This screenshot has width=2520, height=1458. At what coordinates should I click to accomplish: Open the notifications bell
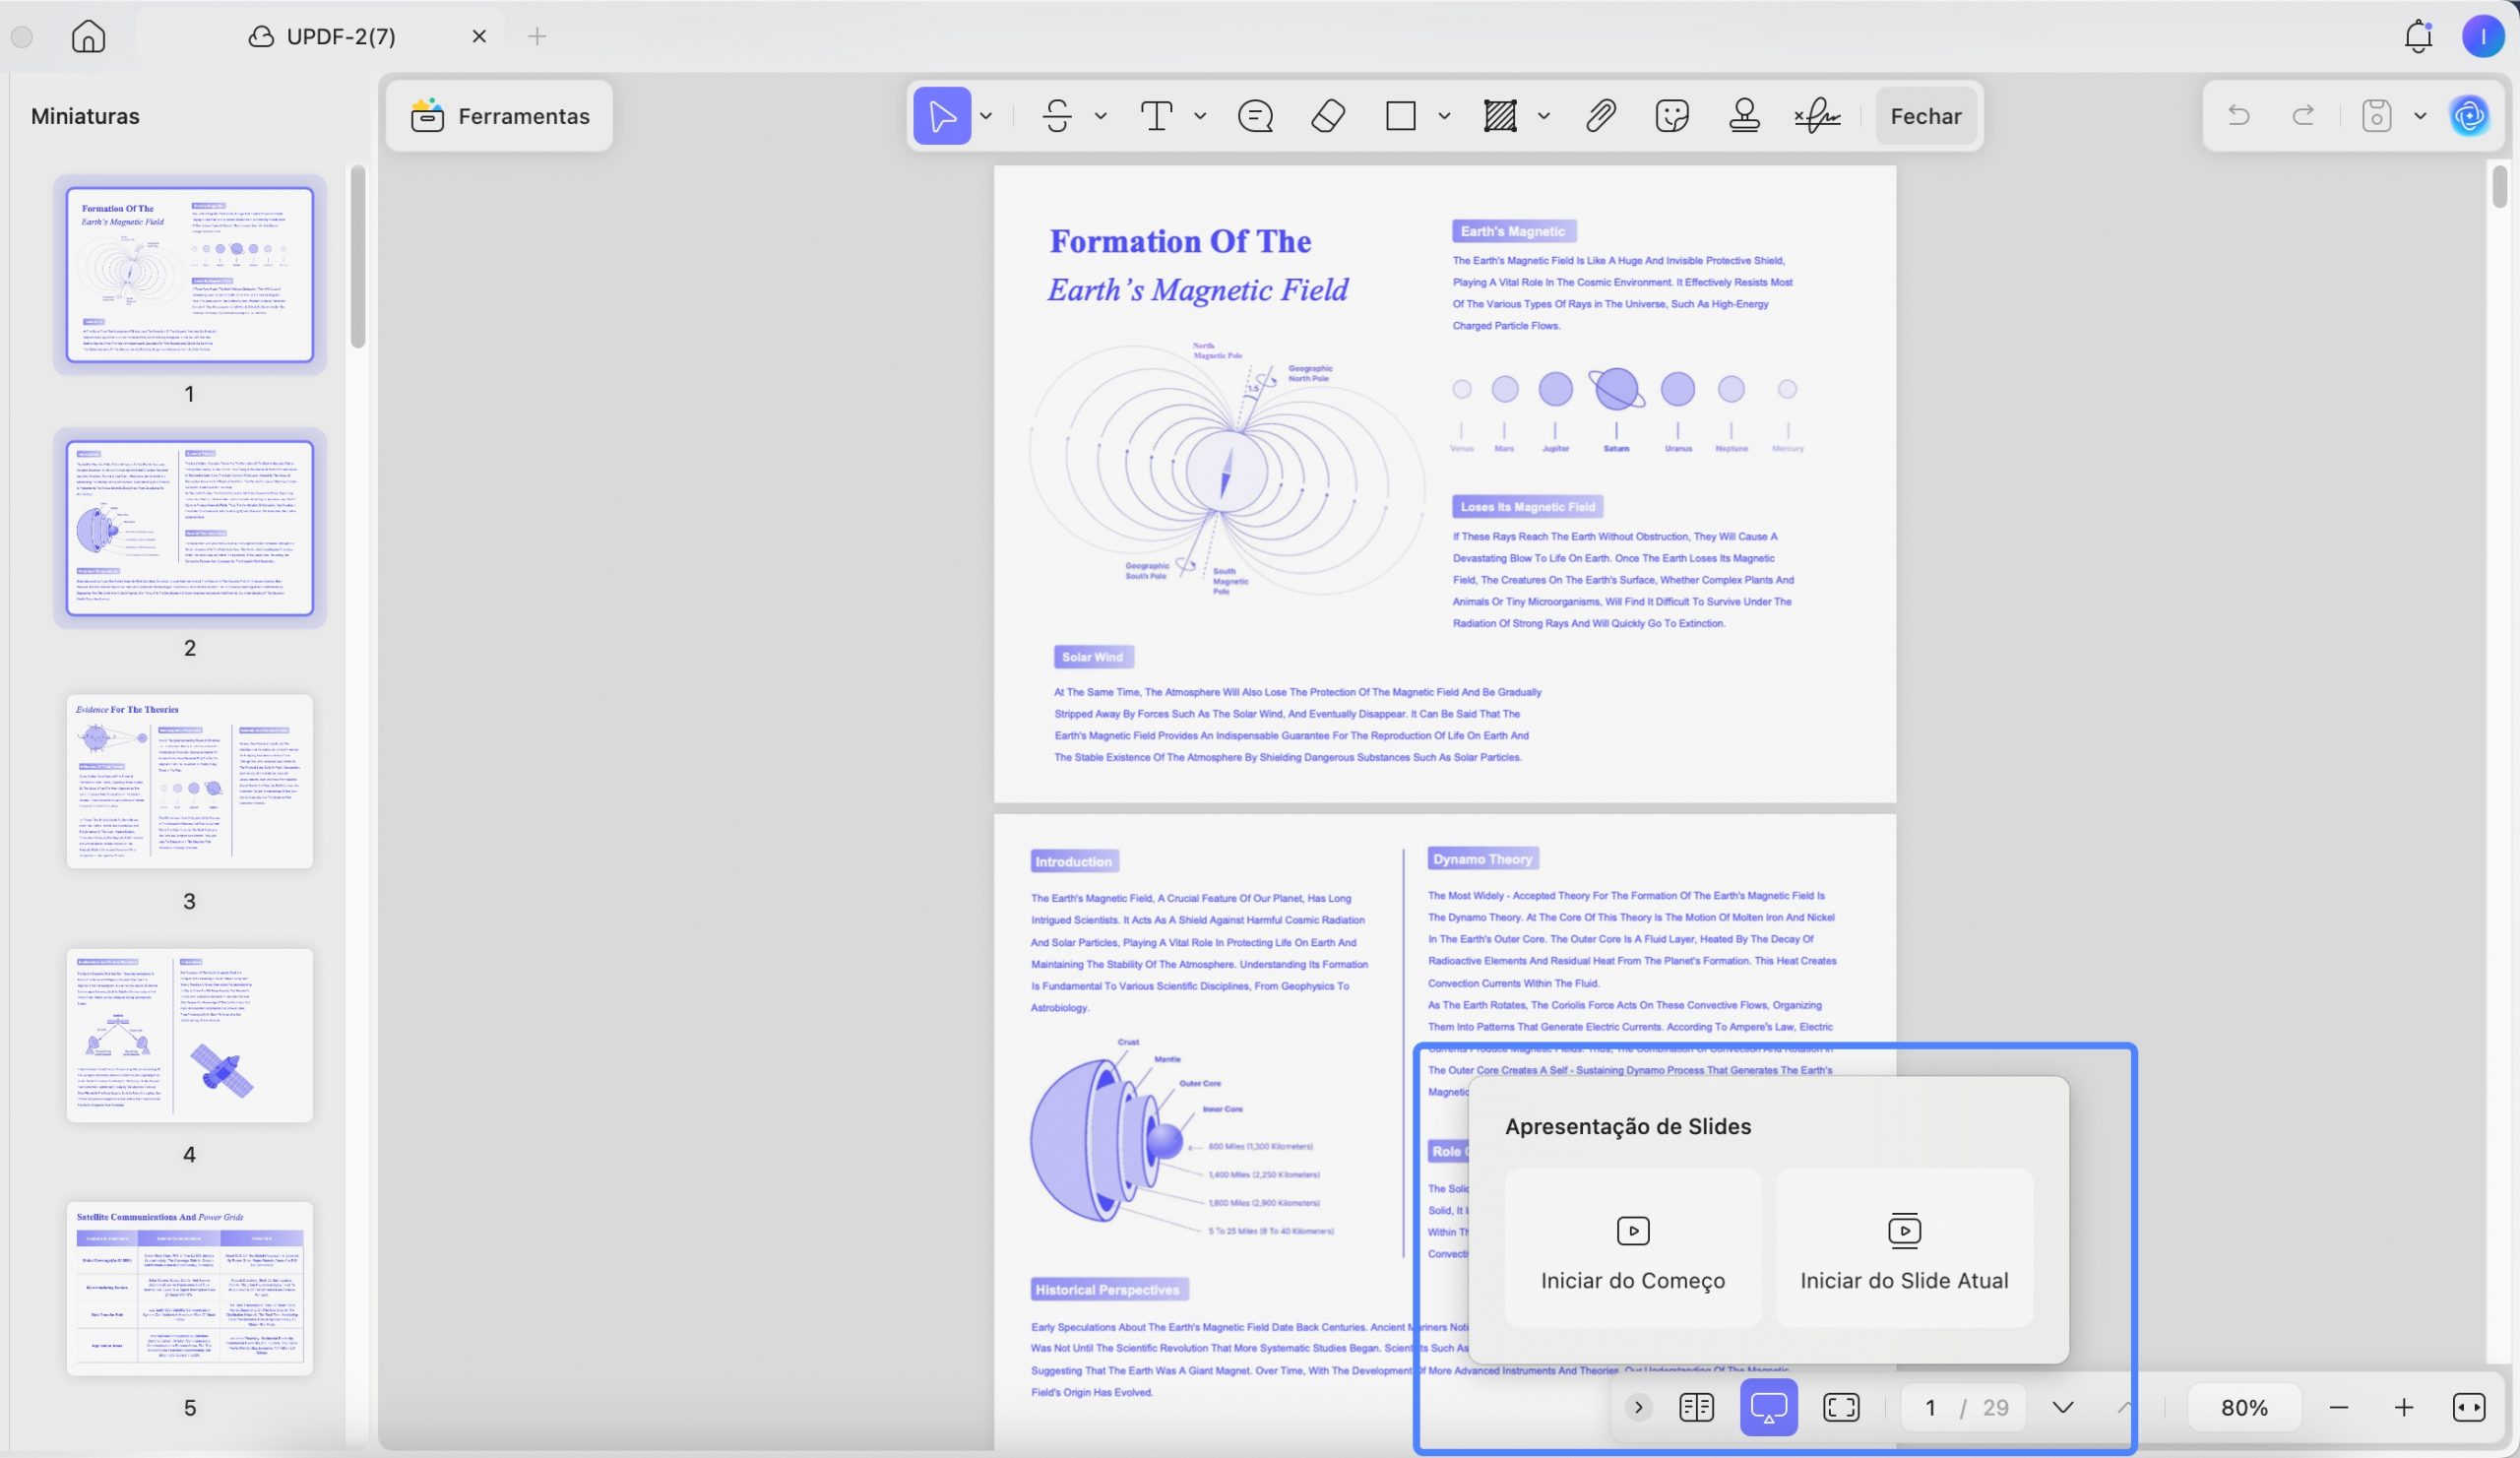[x=2418, y=36]
